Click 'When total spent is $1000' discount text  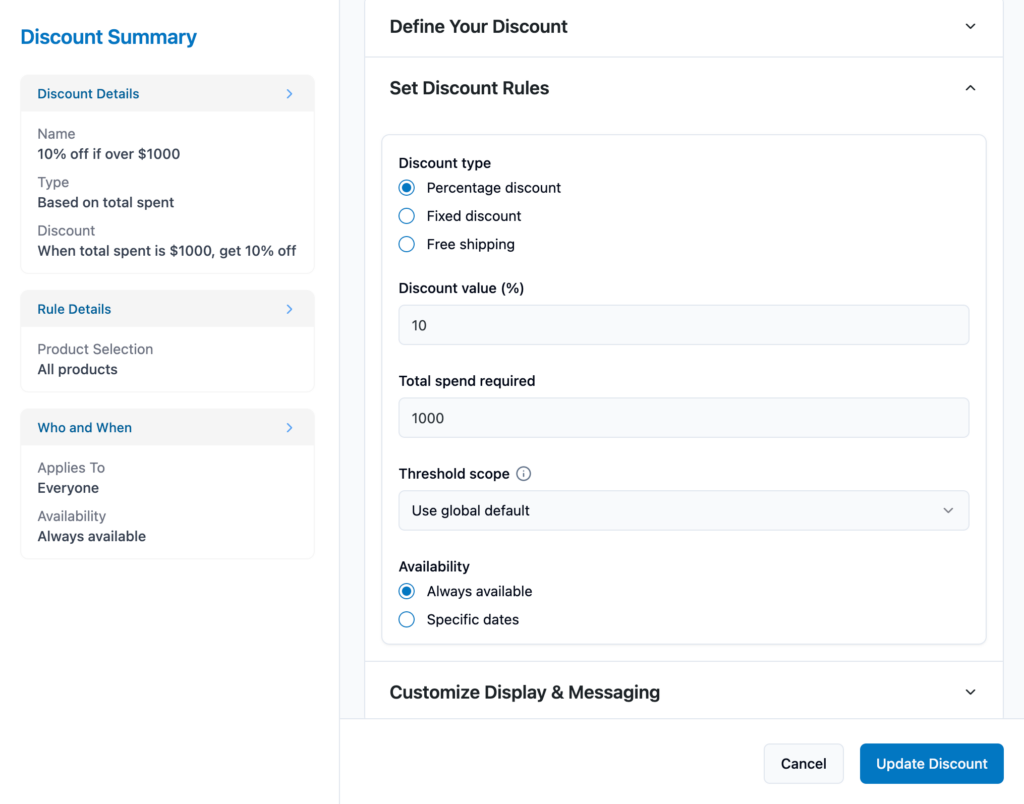[167, 251]
